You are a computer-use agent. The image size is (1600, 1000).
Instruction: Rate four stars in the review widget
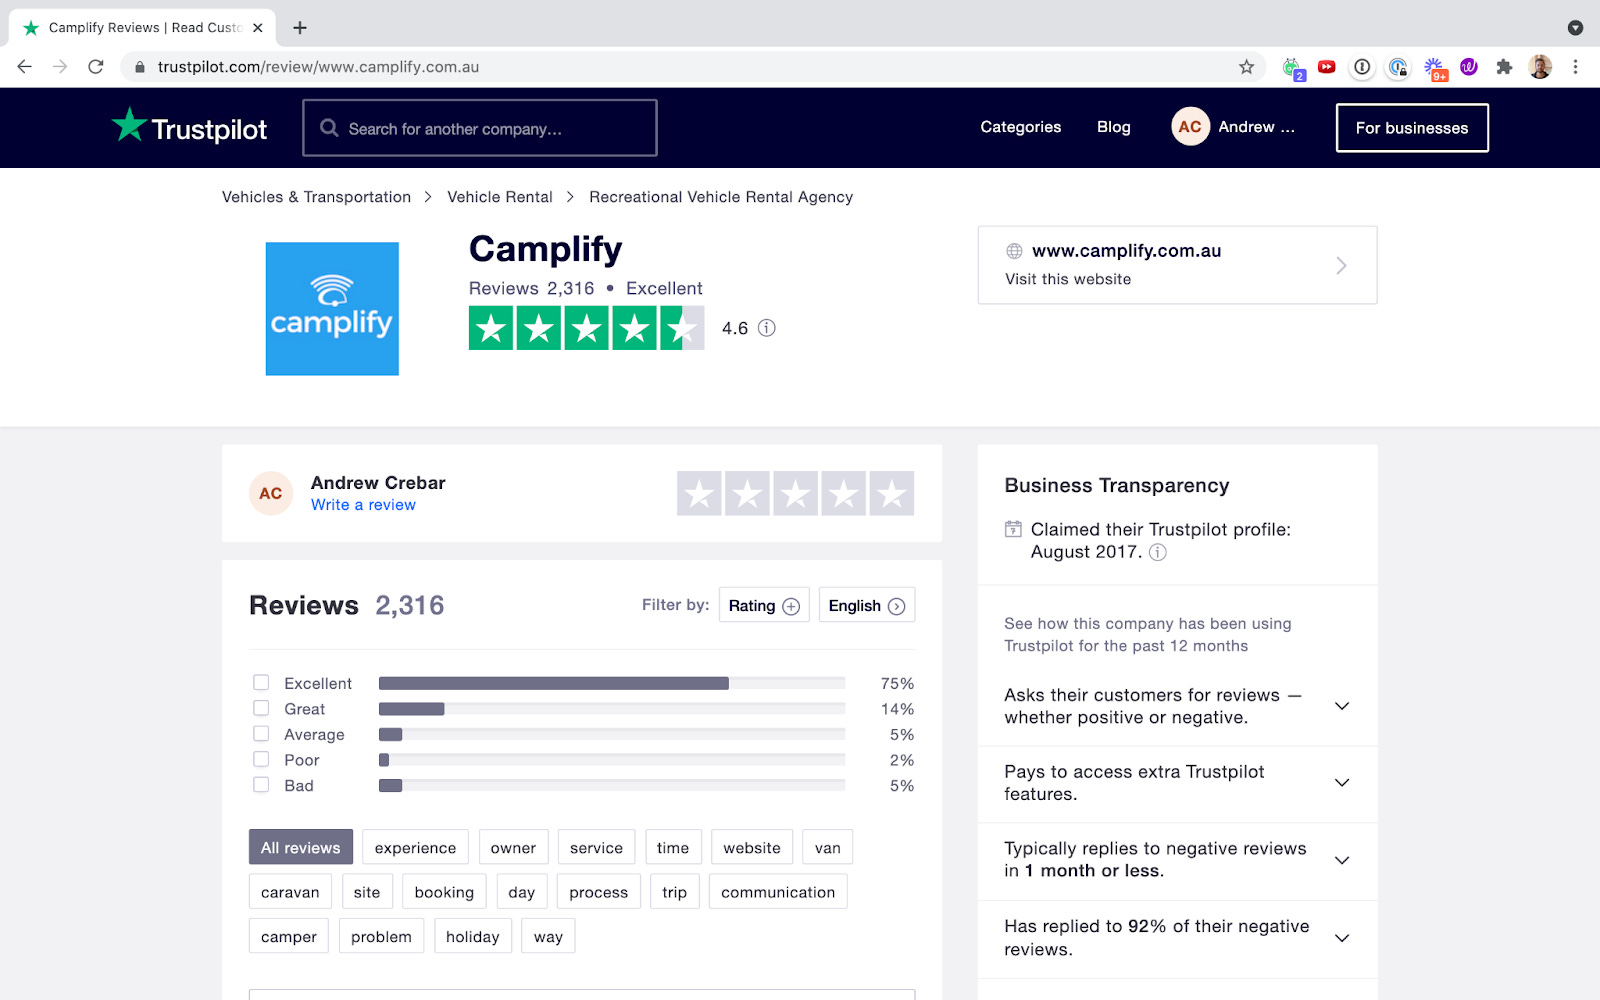(844, 494)
